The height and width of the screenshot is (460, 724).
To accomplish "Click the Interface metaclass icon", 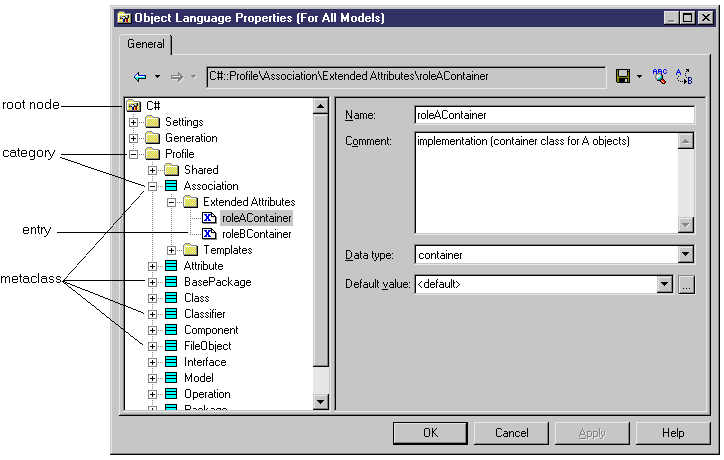I will (x=171, y=362).
